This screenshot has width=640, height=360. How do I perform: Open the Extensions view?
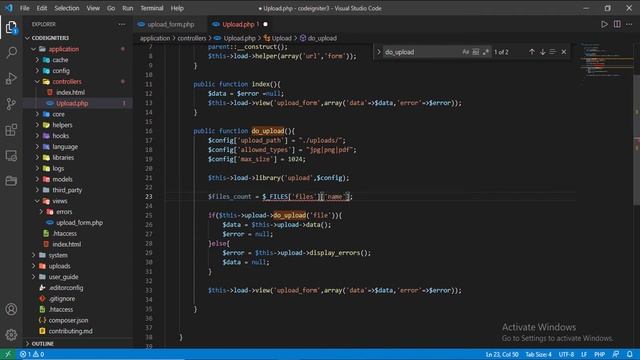click(11, 130)
